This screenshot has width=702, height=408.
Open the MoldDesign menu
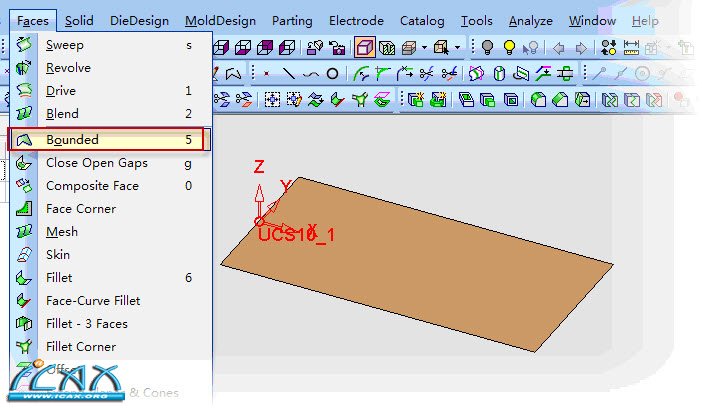pyautogui.click(x=220, y=21)
